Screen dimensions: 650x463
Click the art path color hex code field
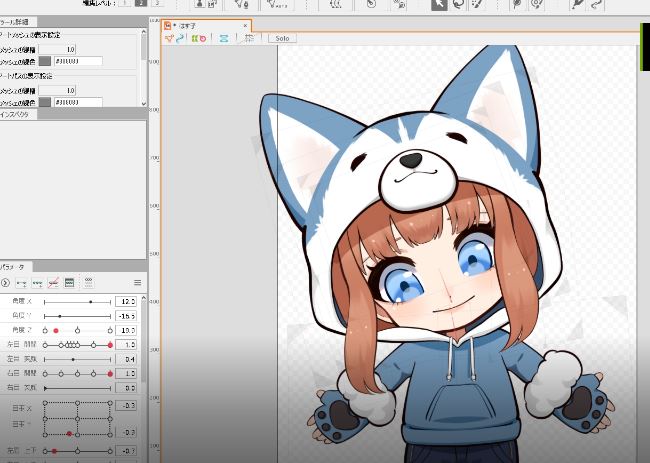pyautogui.click(x=78, y=102)
